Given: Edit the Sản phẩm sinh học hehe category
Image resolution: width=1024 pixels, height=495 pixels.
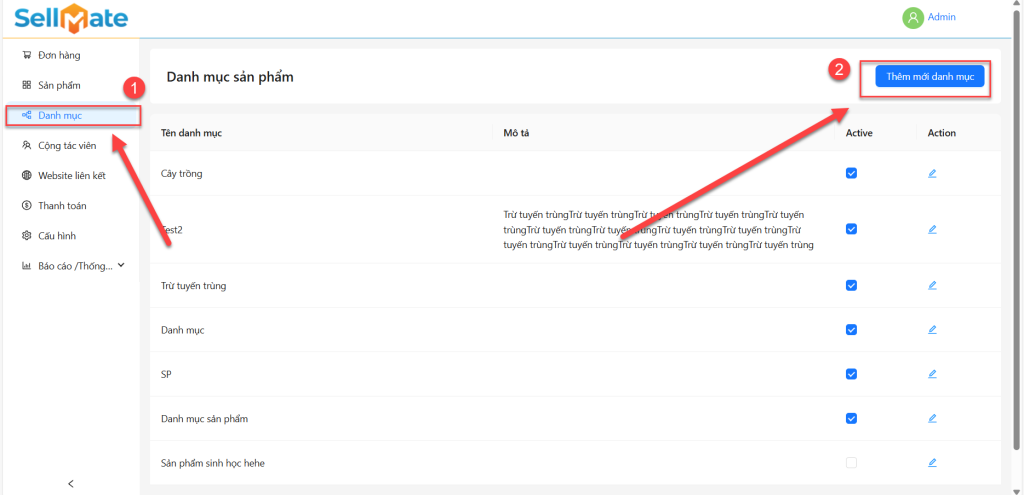Looking at the screenshot, I should click(932, 463).
